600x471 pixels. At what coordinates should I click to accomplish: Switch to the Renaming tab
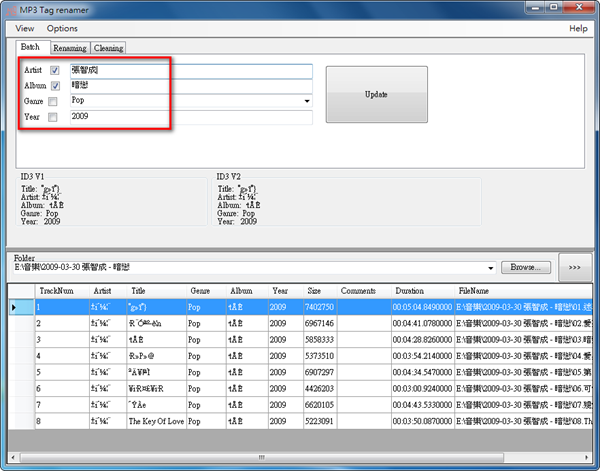70,47
